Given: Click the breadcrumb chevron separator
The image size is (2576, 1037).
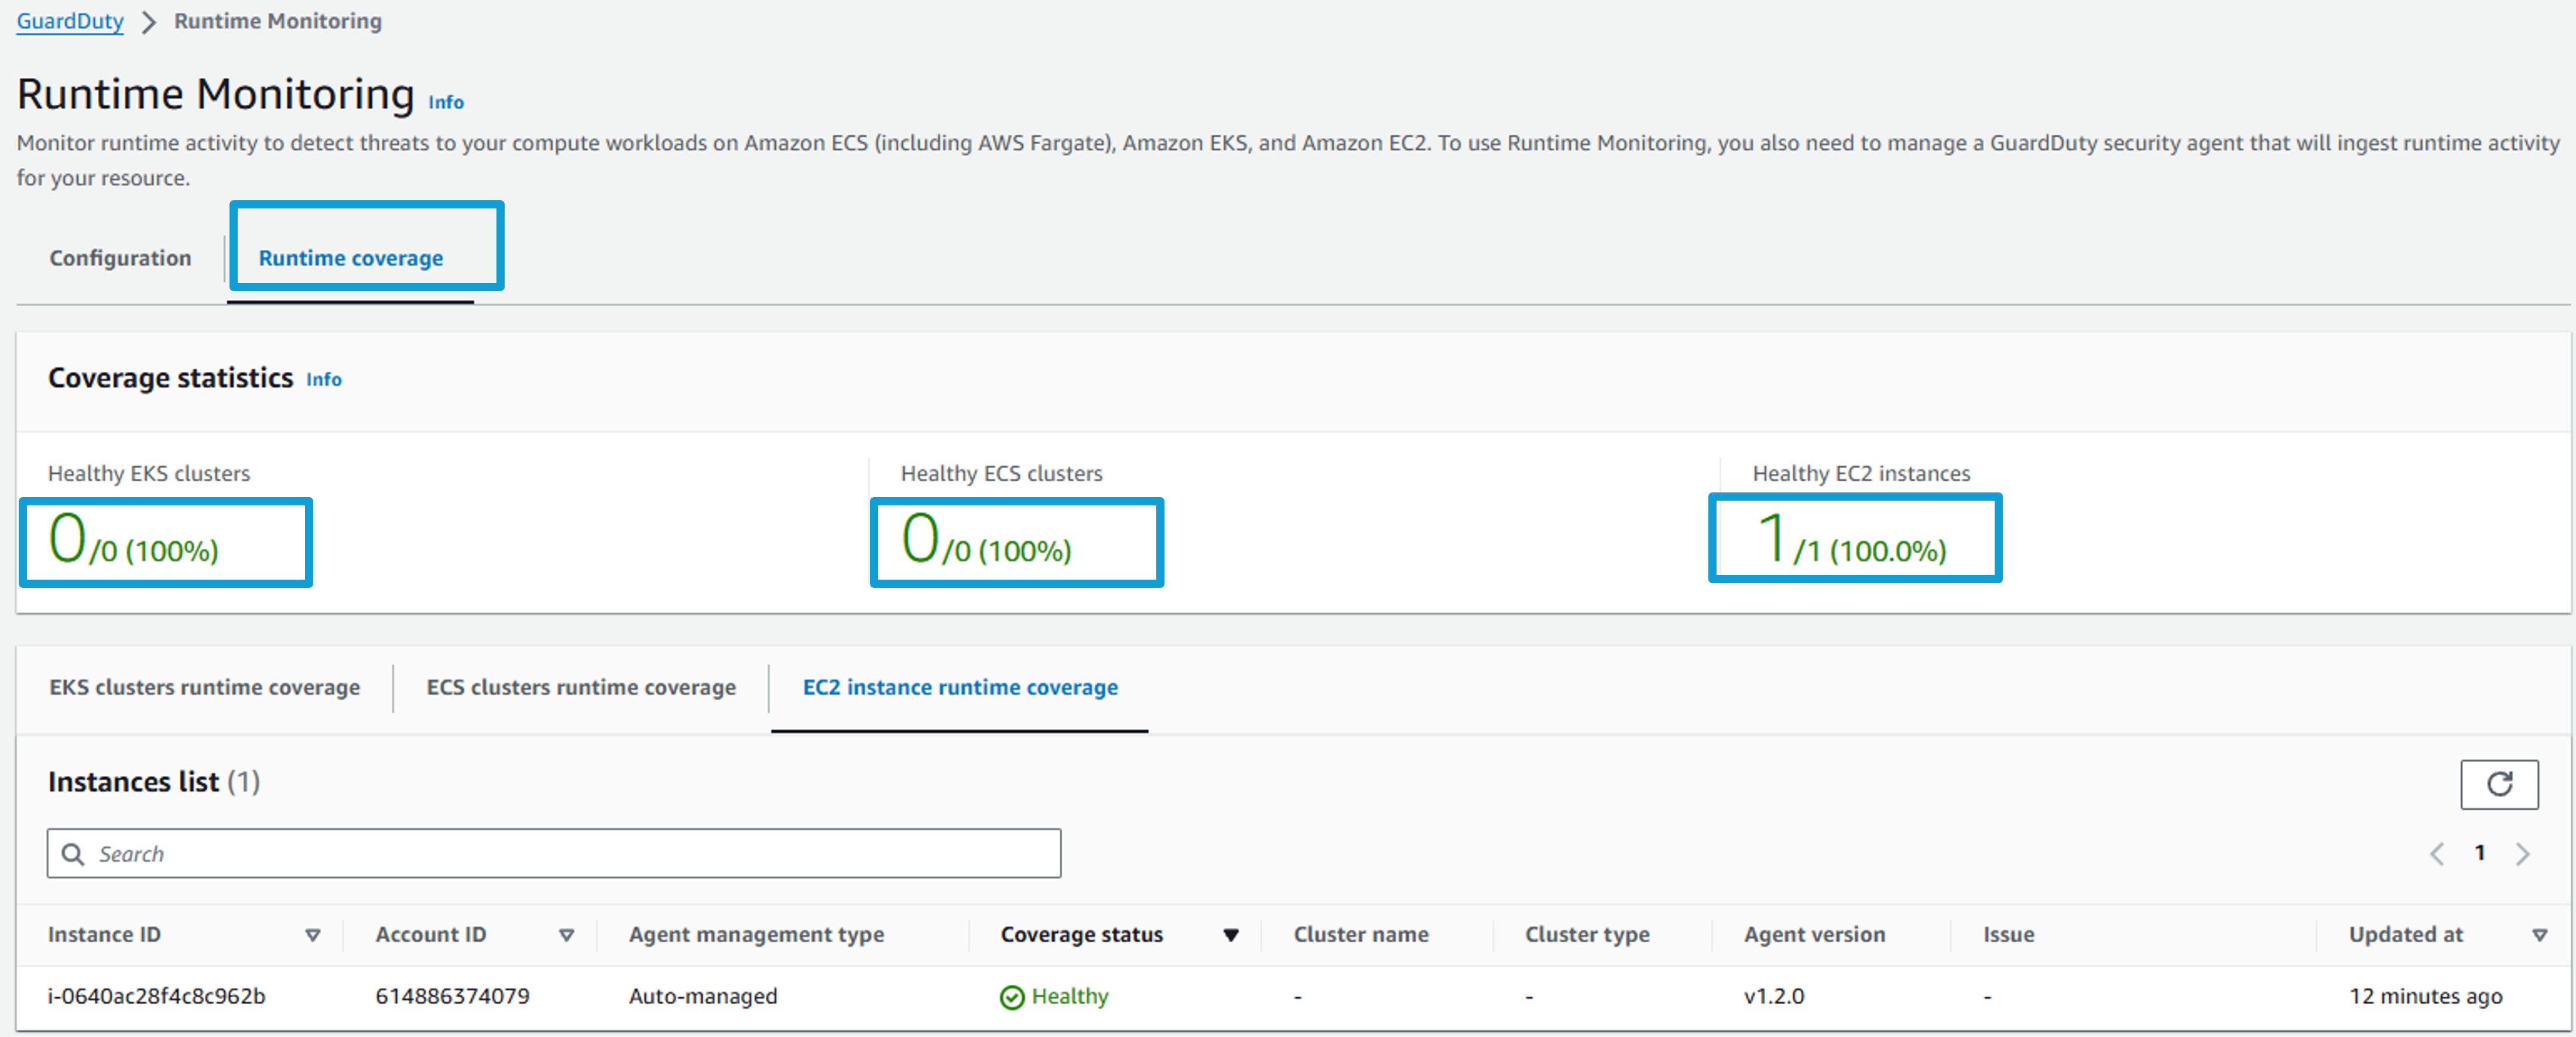Looking at the screenshot, I should pyautogui.click(x=149, y=22).
